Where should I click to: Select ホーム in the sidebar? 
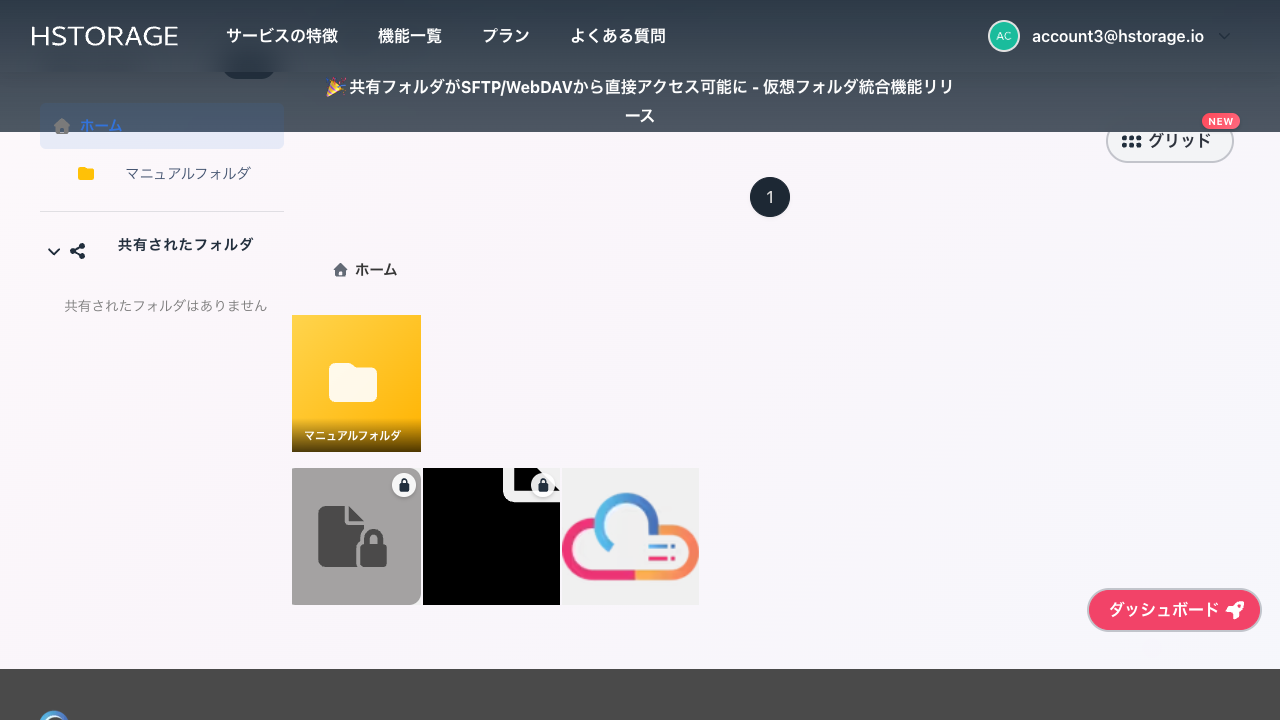162,126
